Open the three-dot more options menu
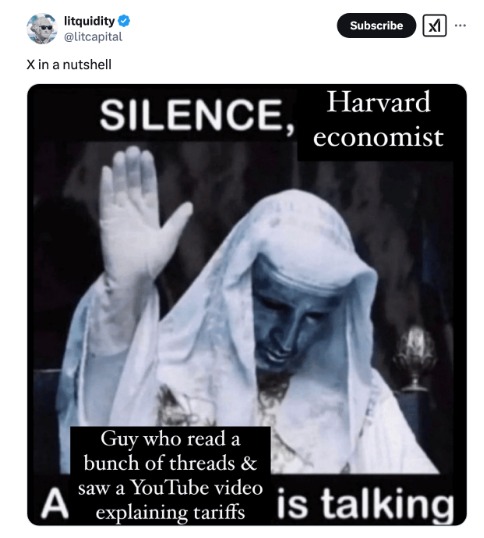This screenshot has height=538, width=484. click(x=460, y=25)
